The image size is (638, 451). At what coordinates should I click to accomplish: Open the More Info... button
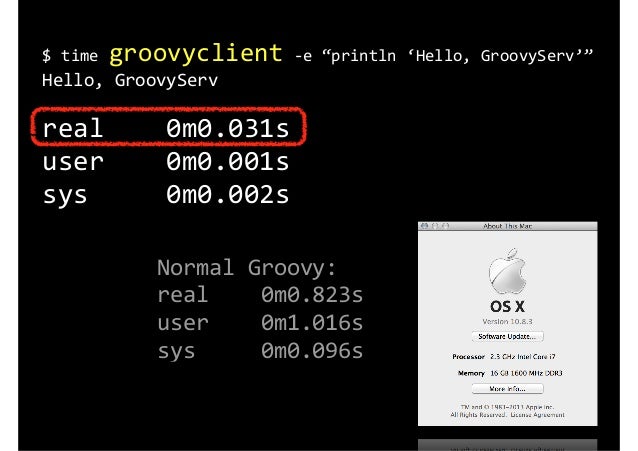click(x=507, y=389)
